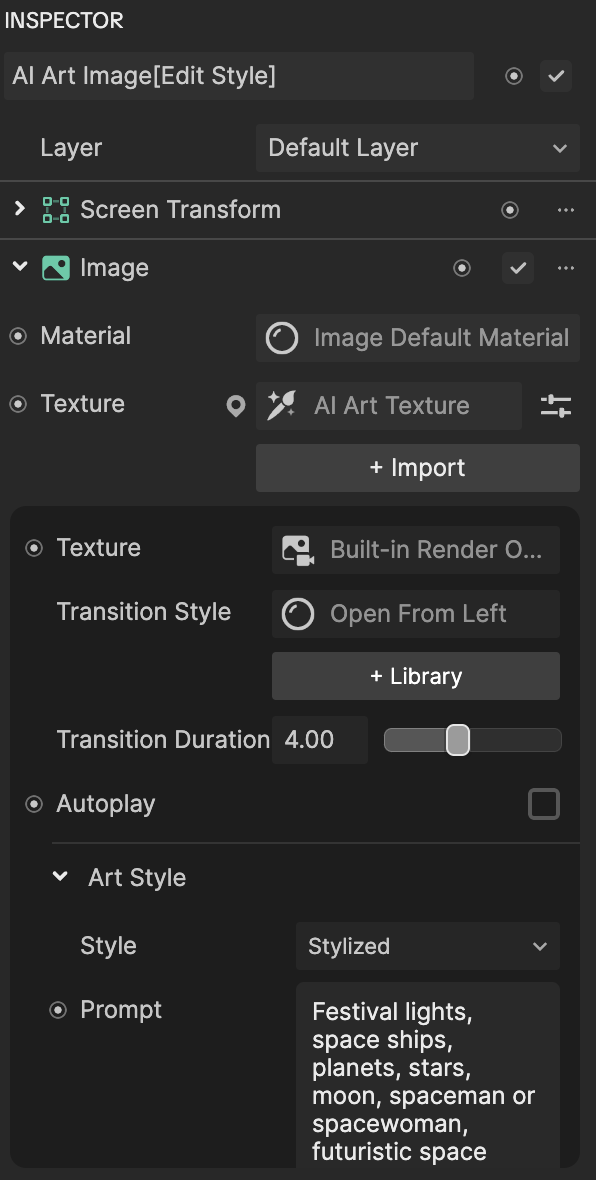The image size is (596, 1180).
Task: Click the radio dot beside the inner Texture label
Action: coord(34,549)
